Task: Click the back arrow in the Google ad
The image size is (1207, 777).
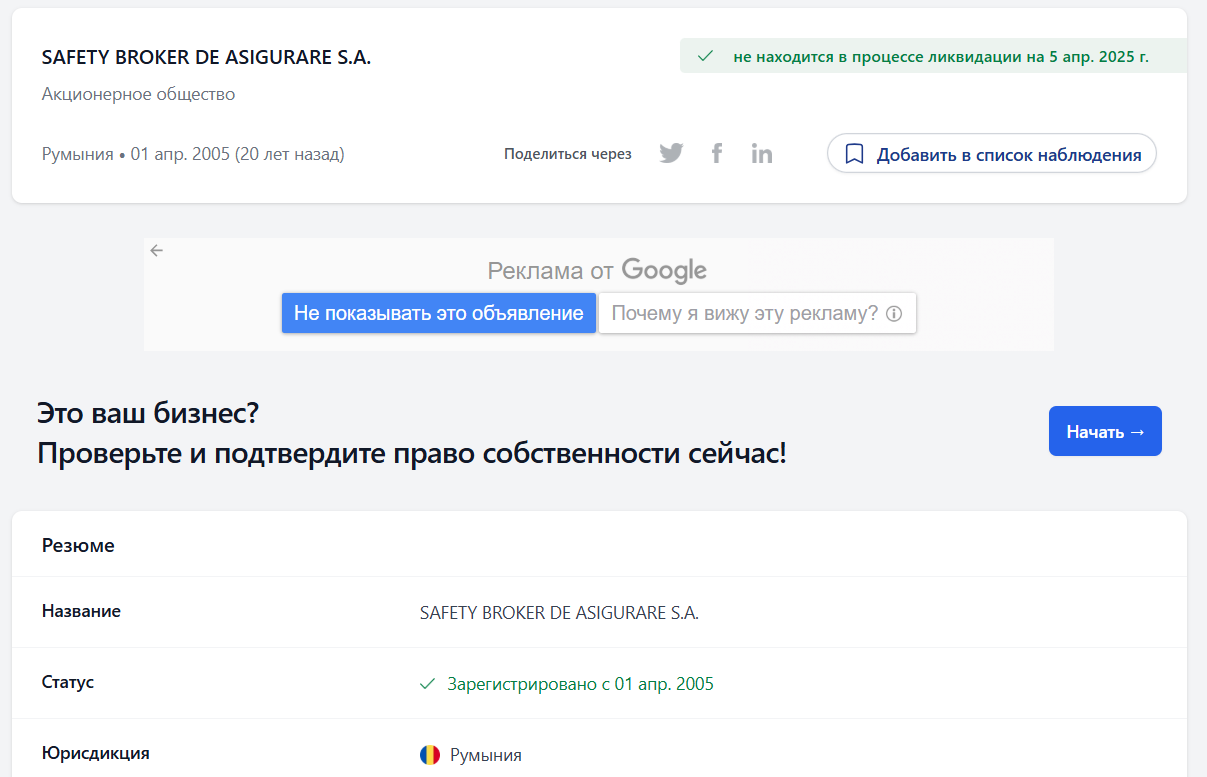Action: pyautogui.click(x=156, y=250)
